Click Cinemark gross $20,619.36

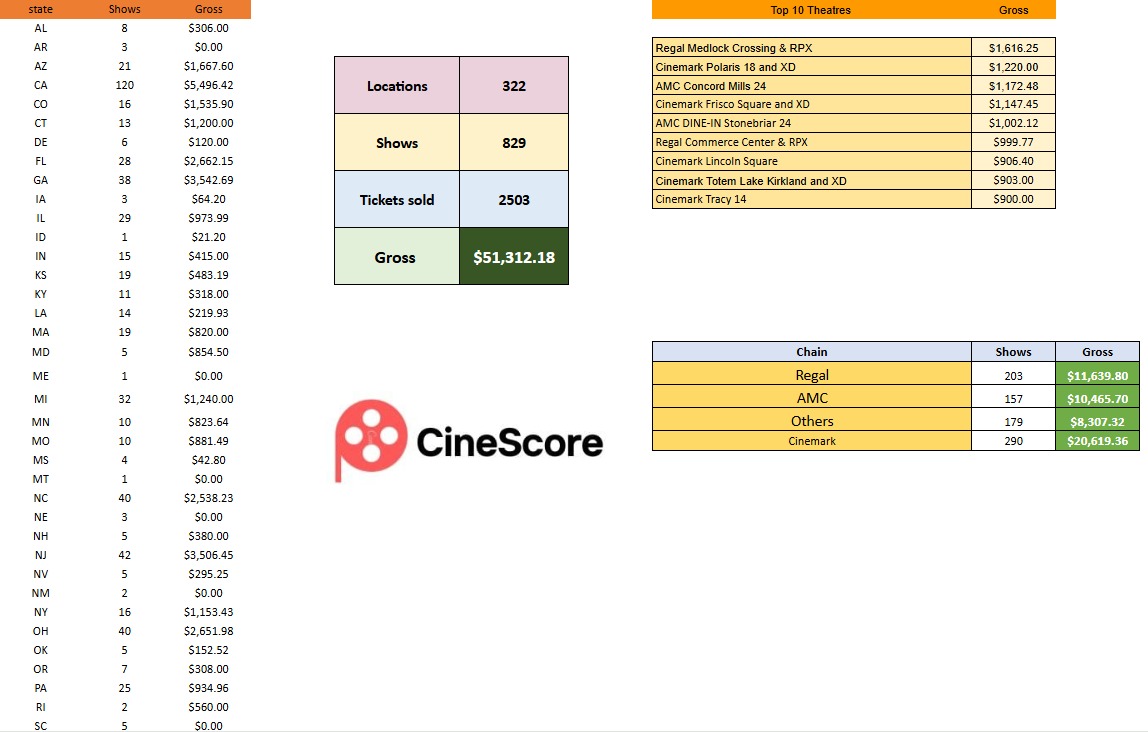1097,441
